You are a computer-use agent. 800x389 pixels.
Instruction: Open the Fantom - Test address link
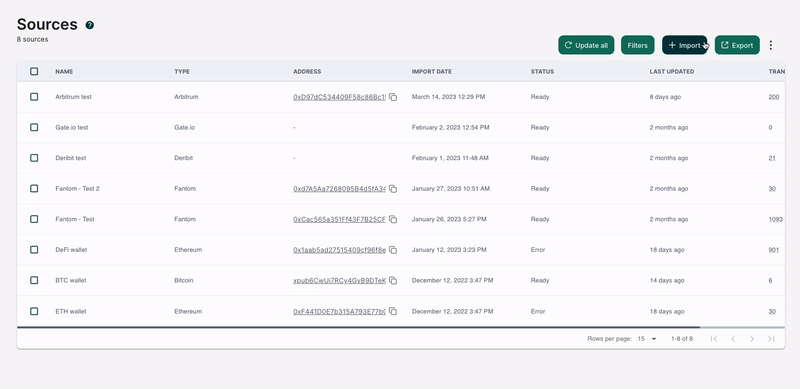click(x=339, y=220)
